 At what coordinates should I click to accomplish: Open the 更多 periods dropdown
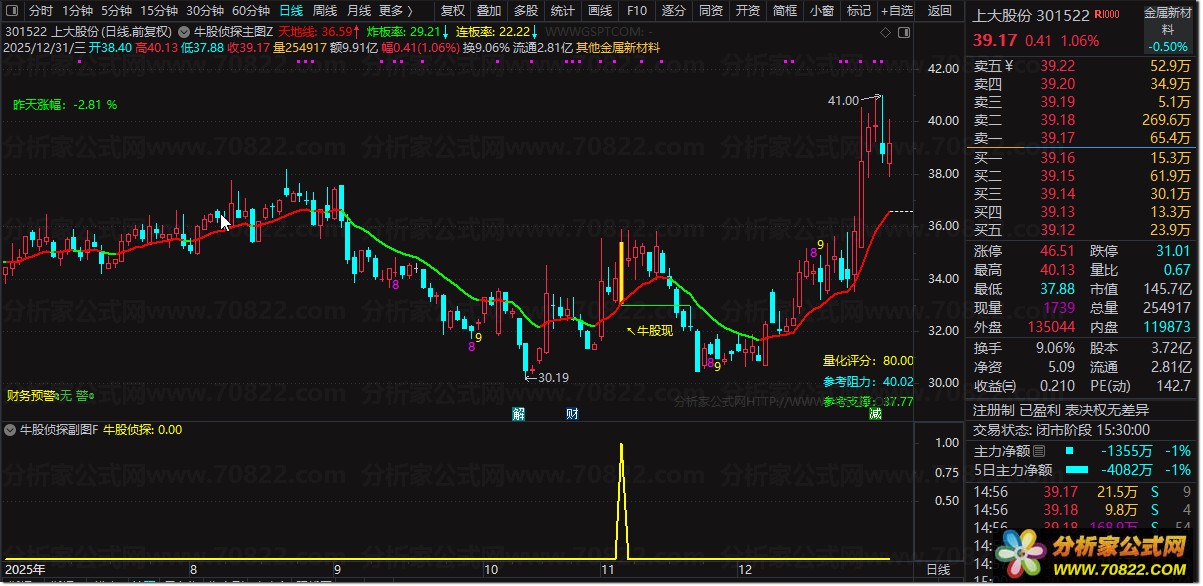[397, 11]
